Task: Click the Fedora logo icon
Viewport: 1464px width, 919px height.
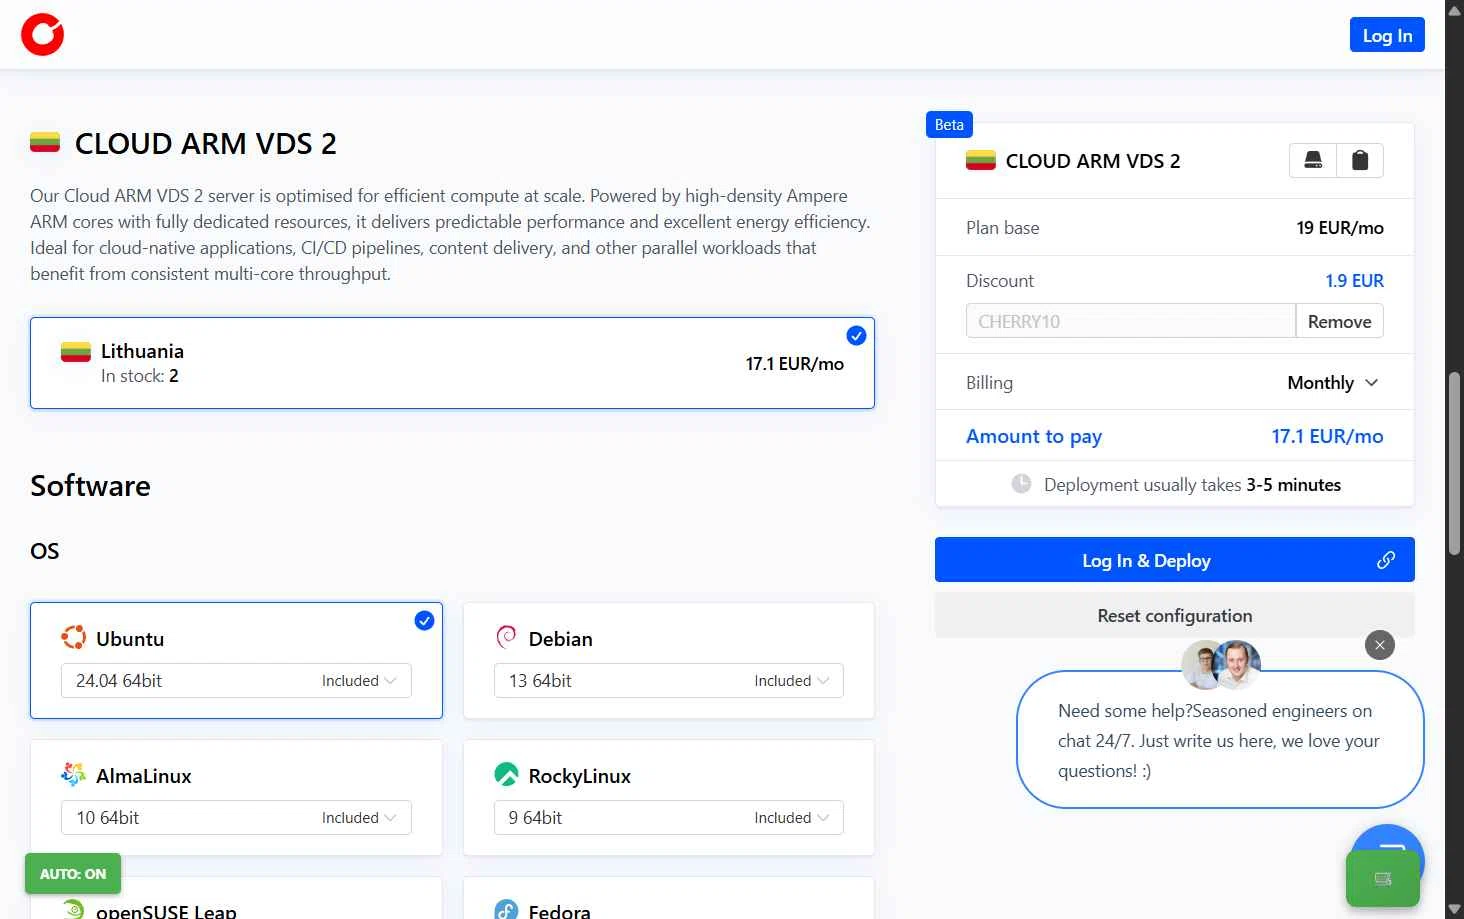Action: tap(506, 909)
